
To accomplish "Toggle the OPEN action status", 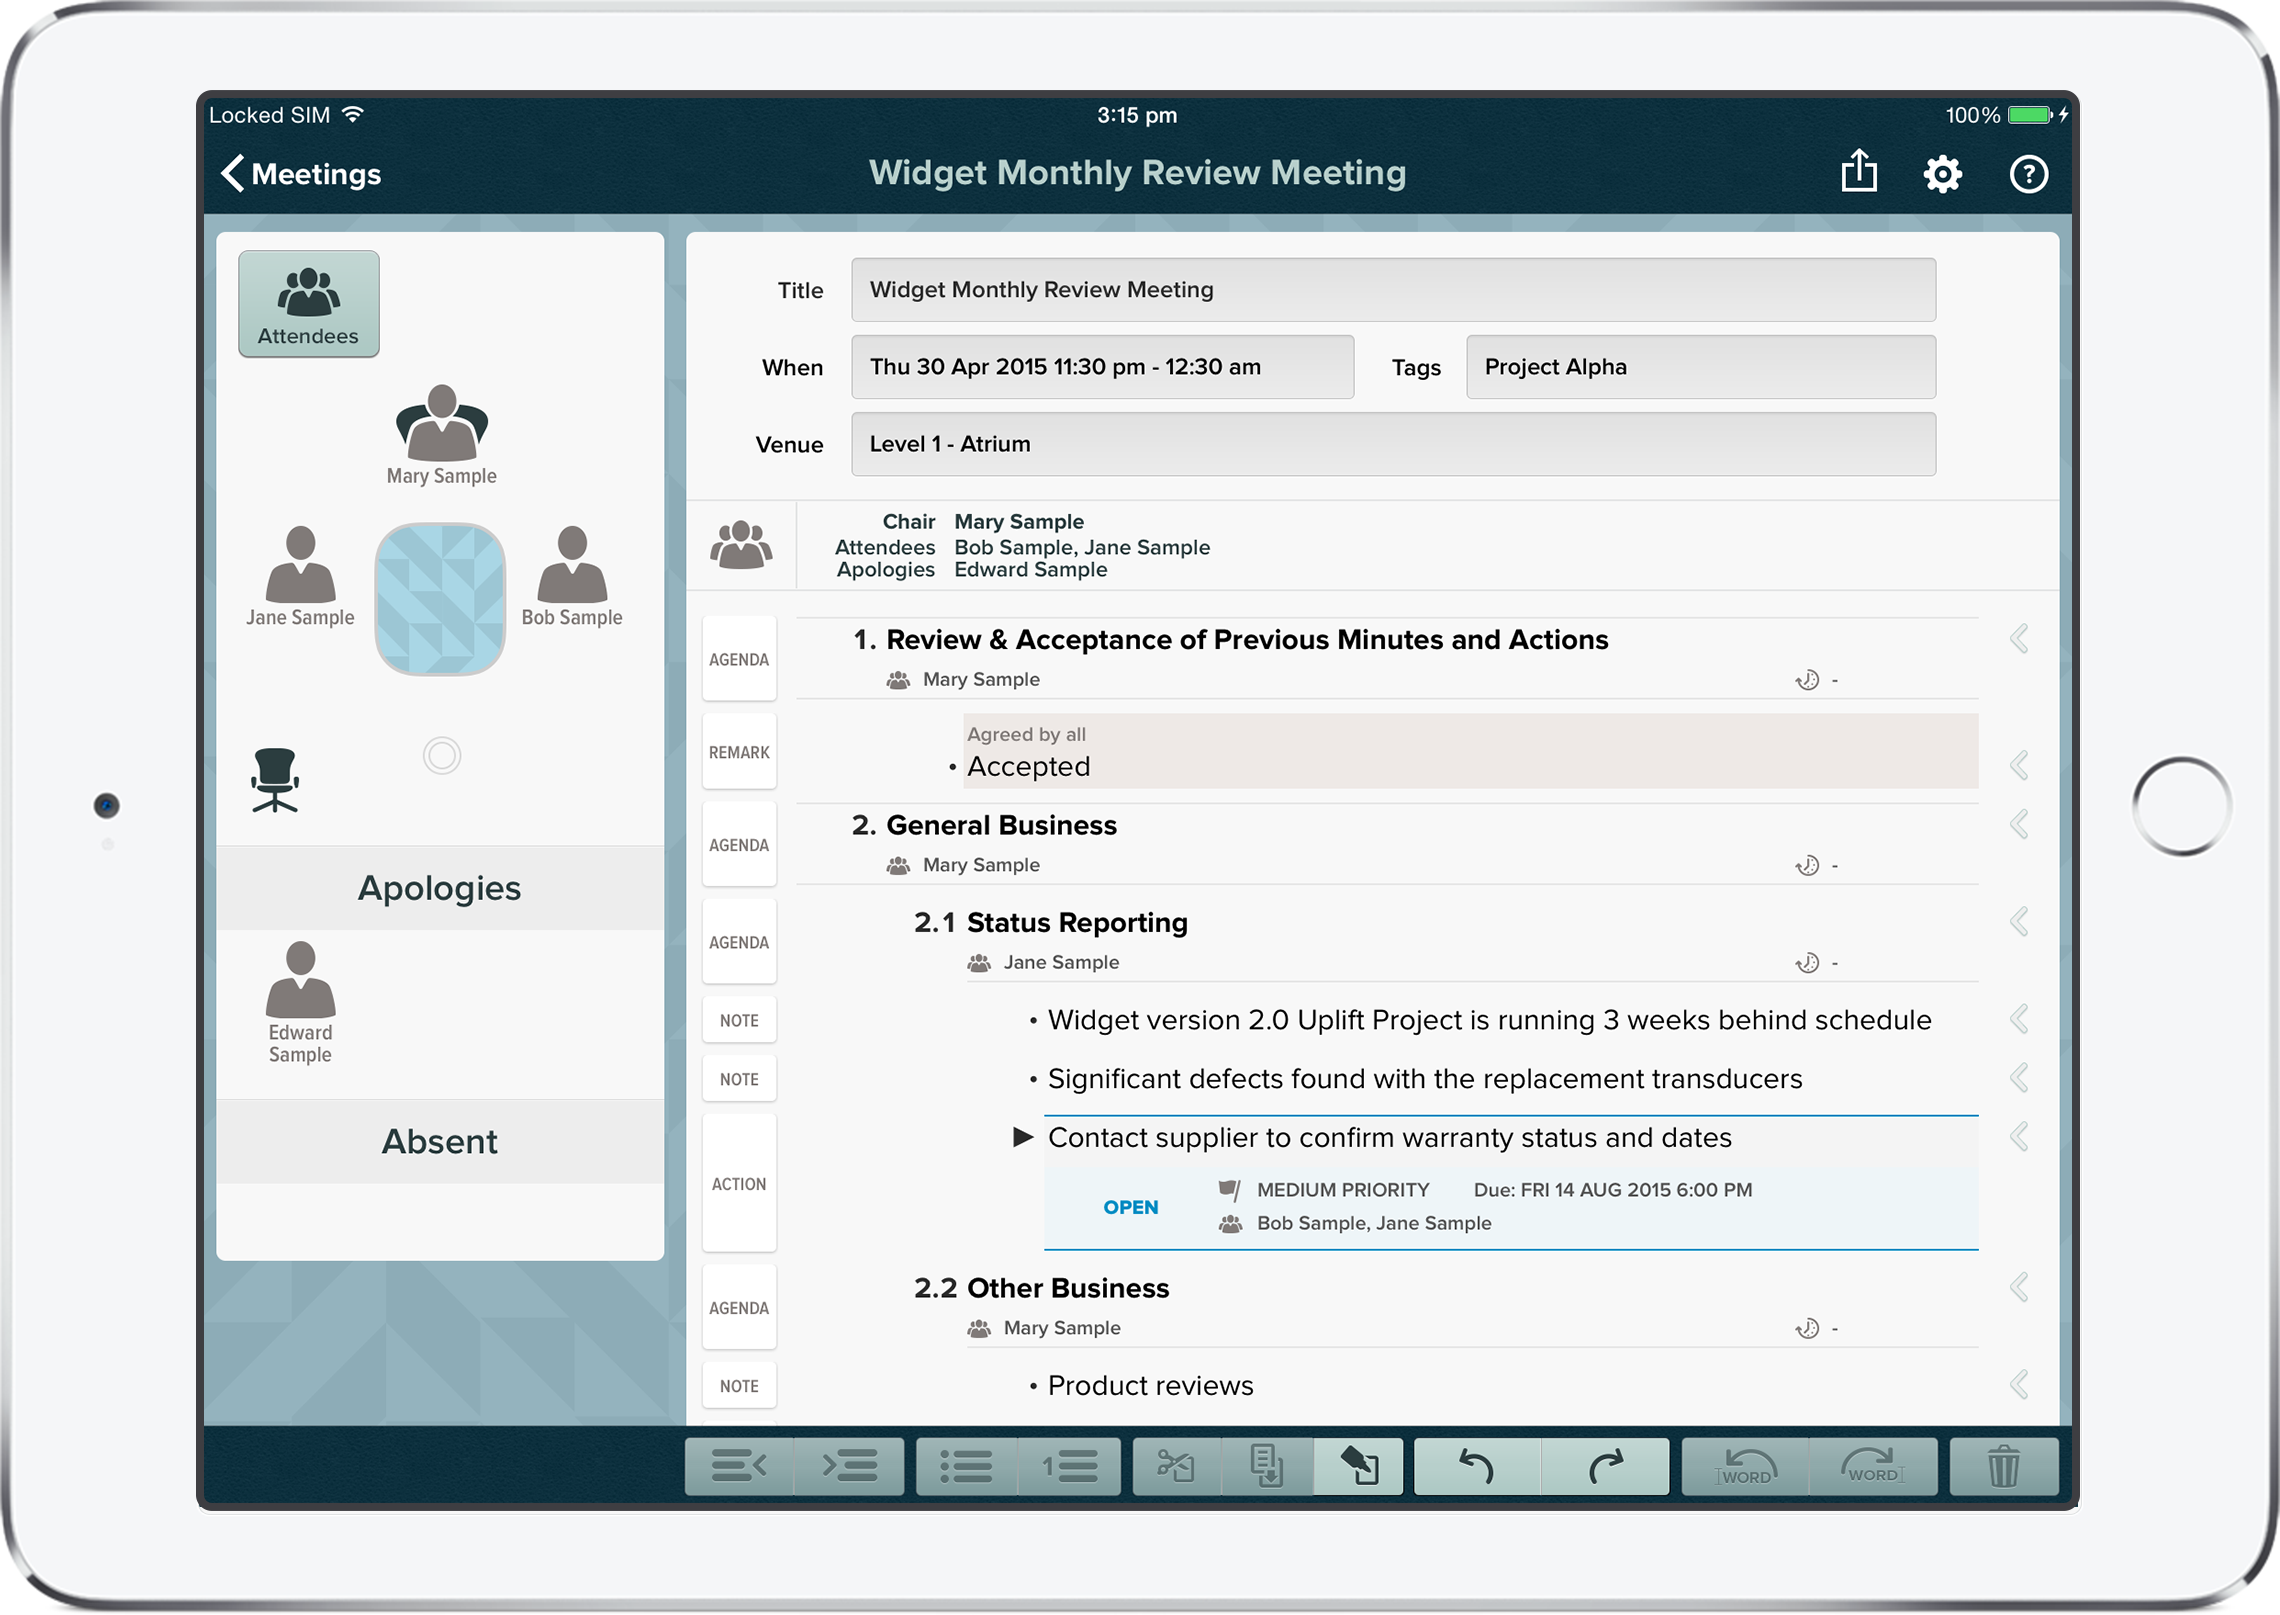I will (1130, 1207).
